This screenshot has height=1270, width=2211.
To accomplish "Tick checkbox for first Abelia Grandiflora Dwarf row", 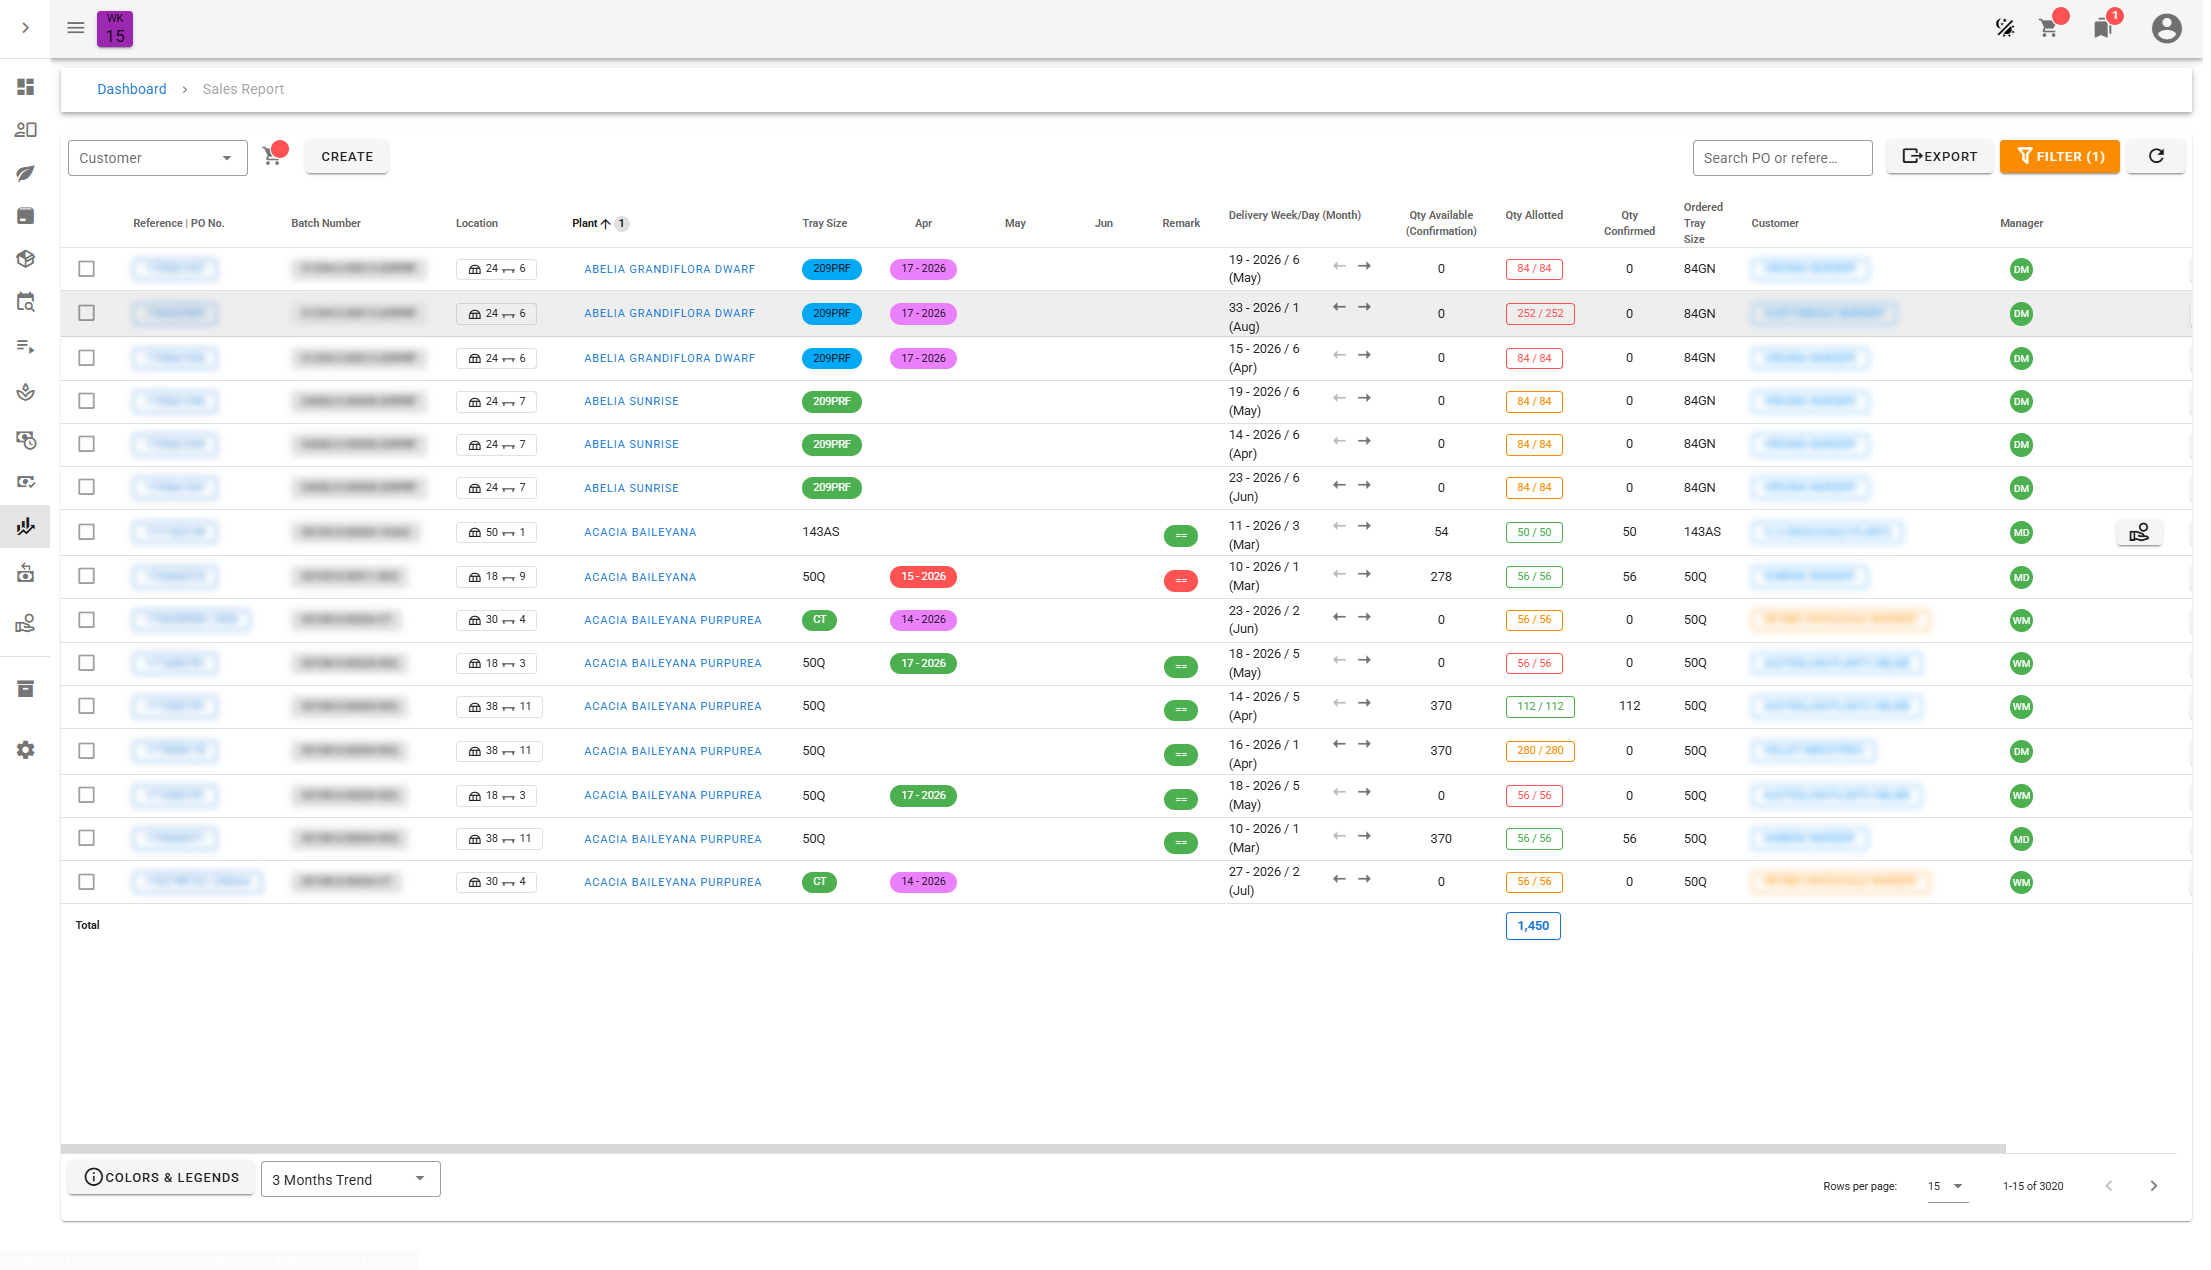I will point(87,269).
